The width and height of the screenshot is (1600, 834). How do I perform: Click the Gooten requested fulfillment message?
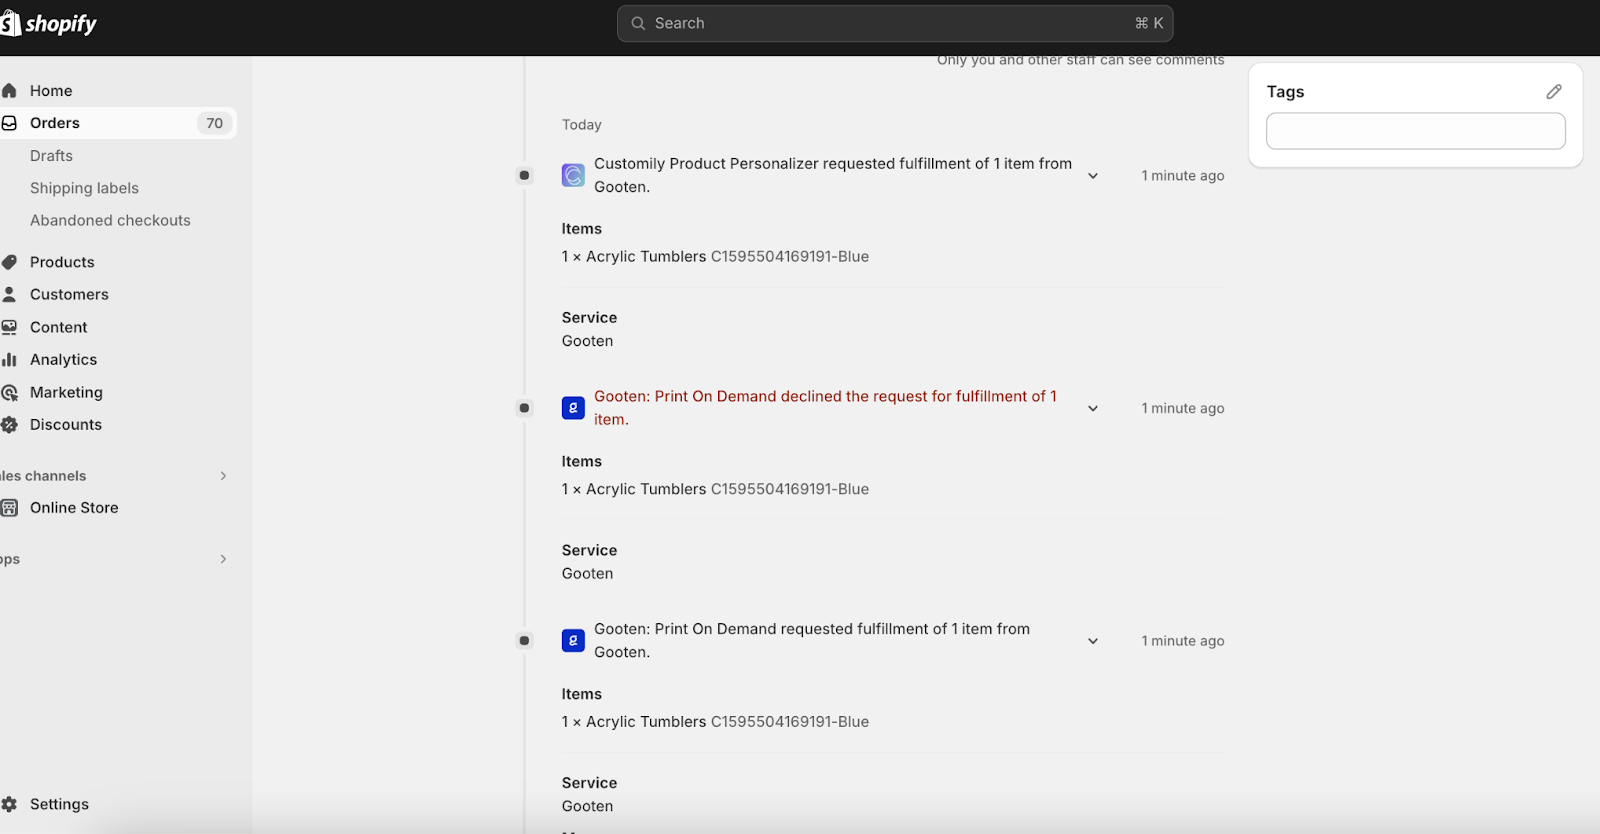click(812, 641)
